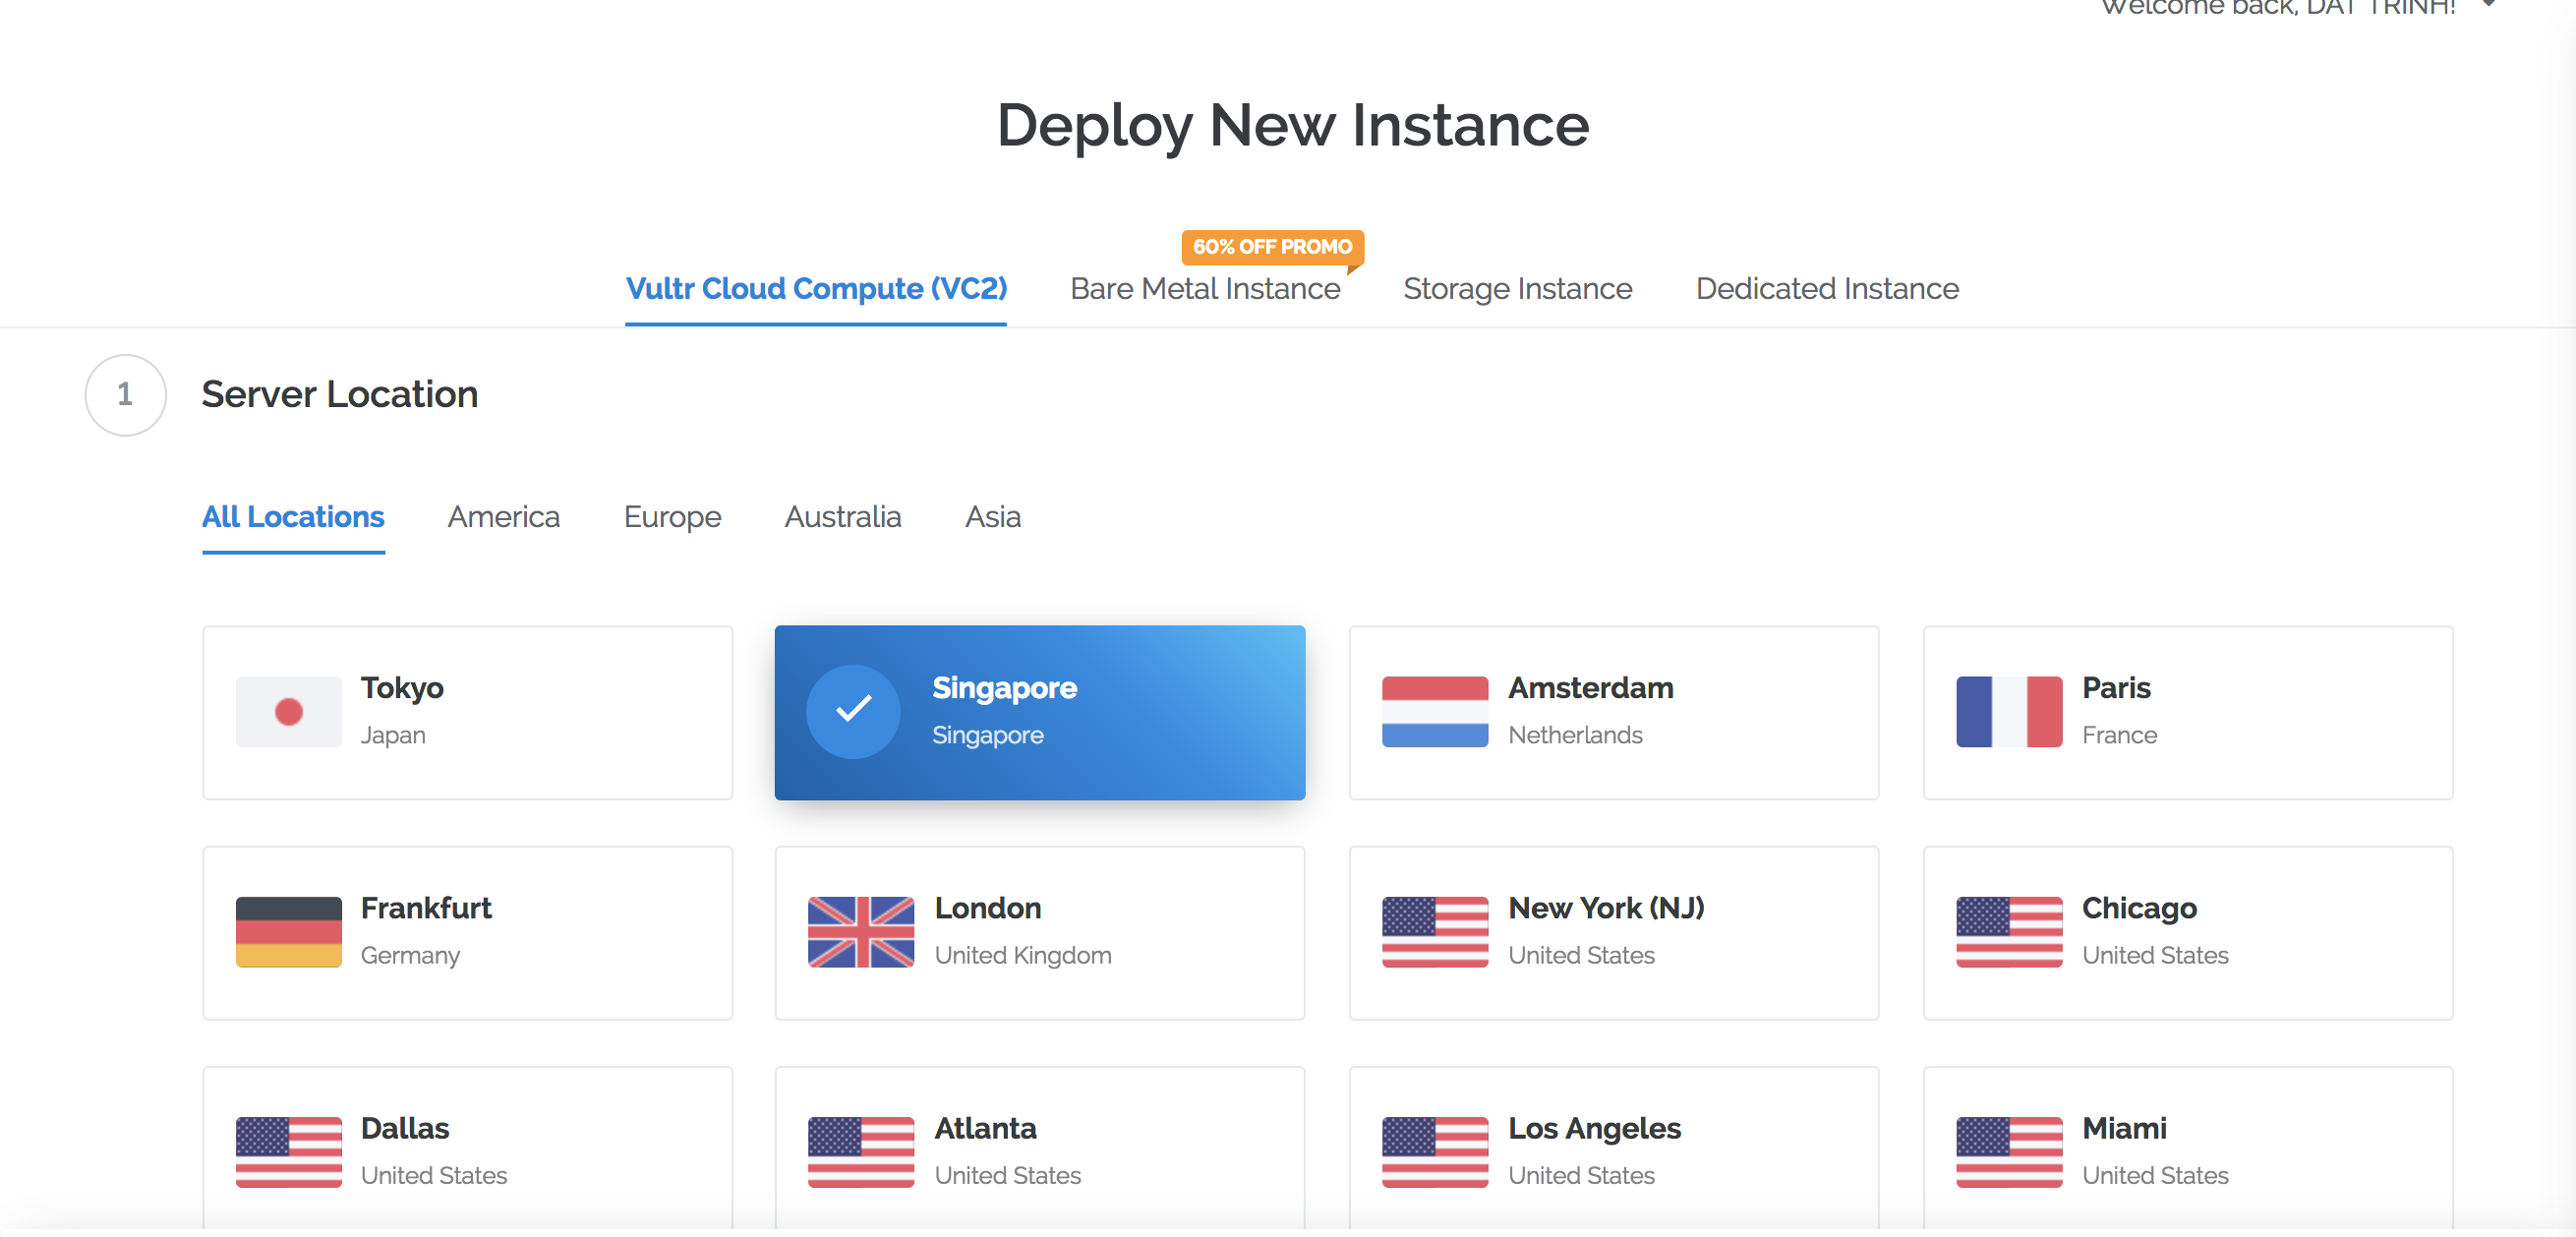The width and height of the screenshot is (2576, 1237).
Task: Select Chicago location card
Action: tap(2187, 932)
